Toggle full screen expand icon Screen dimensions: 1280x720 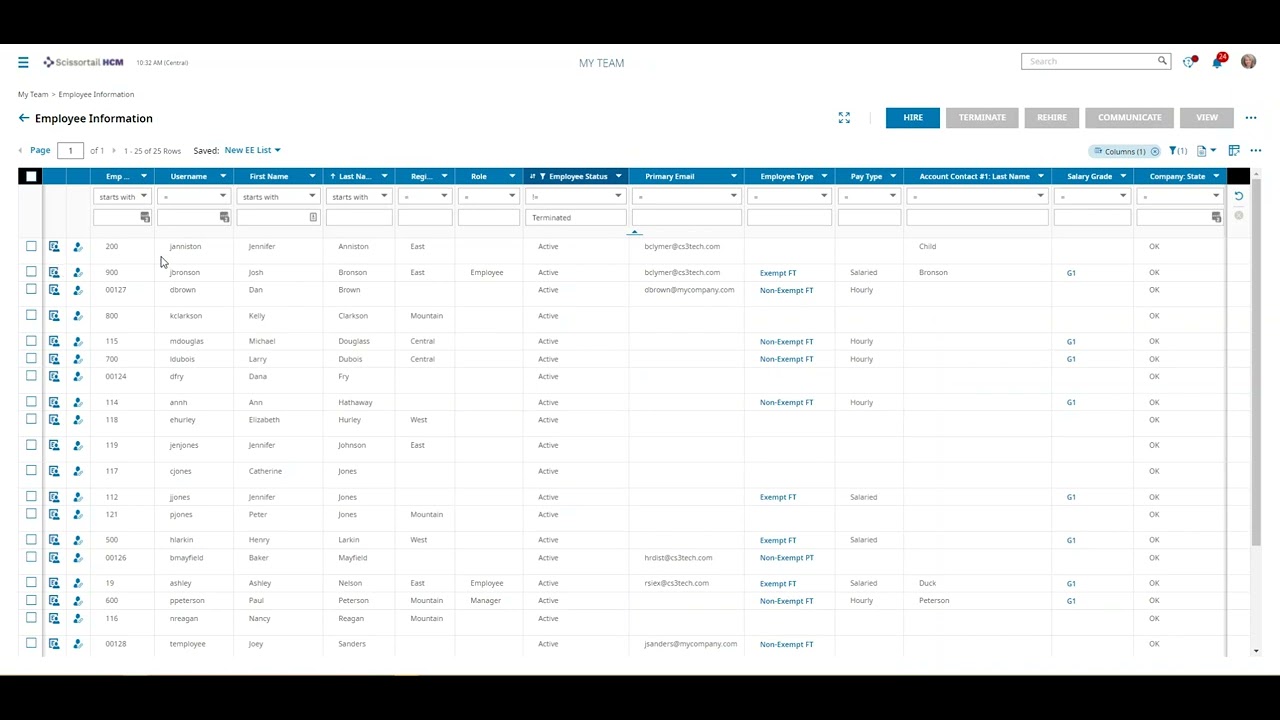click(844, 117)
